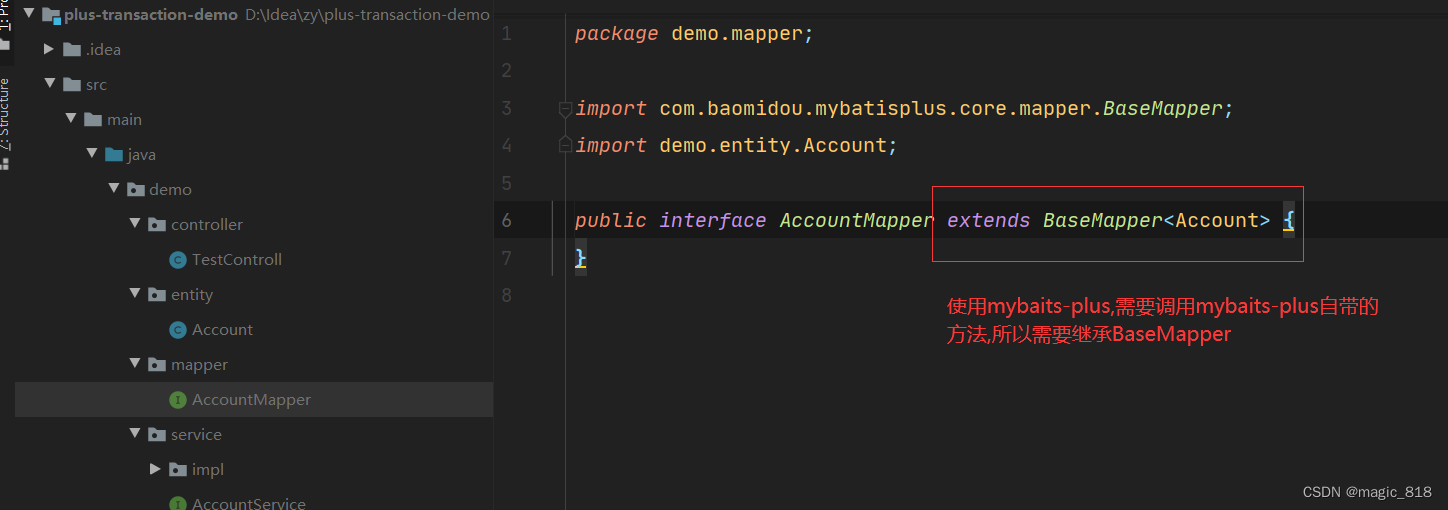Click the demo package icon

(x=135, y=189)
